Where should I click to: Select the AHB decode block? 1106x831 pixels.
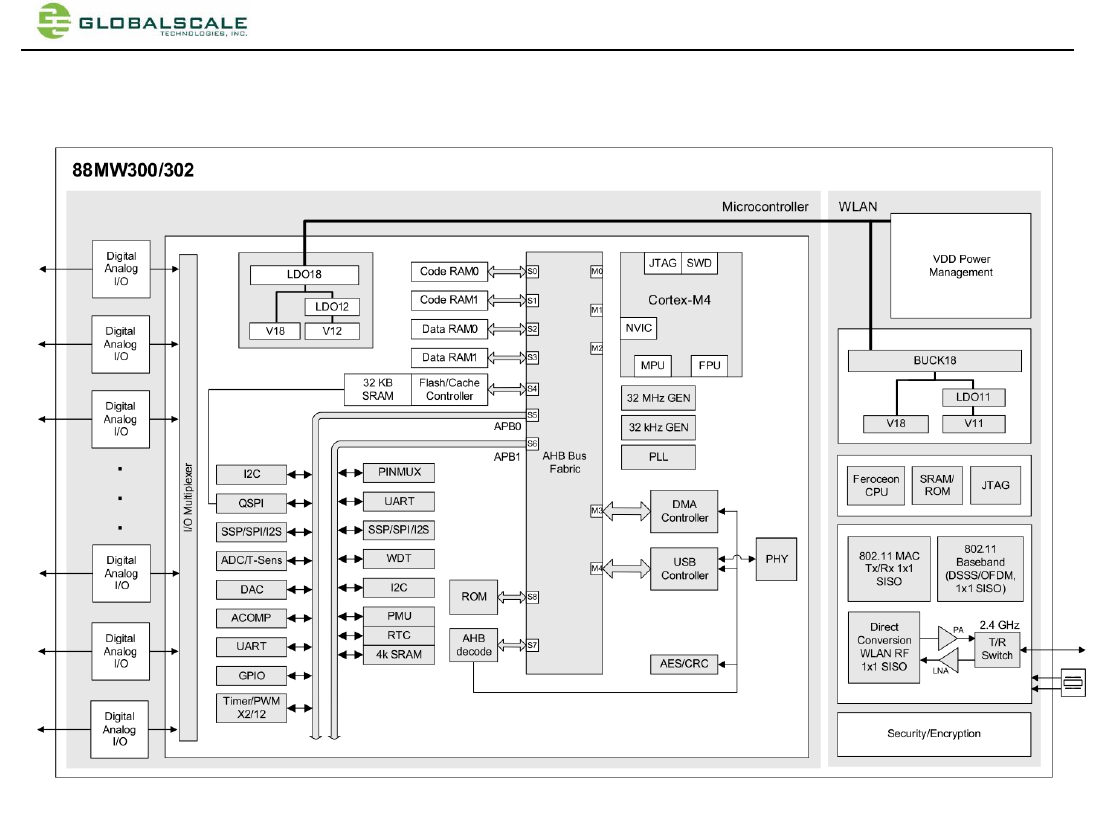tap(473, 645)
